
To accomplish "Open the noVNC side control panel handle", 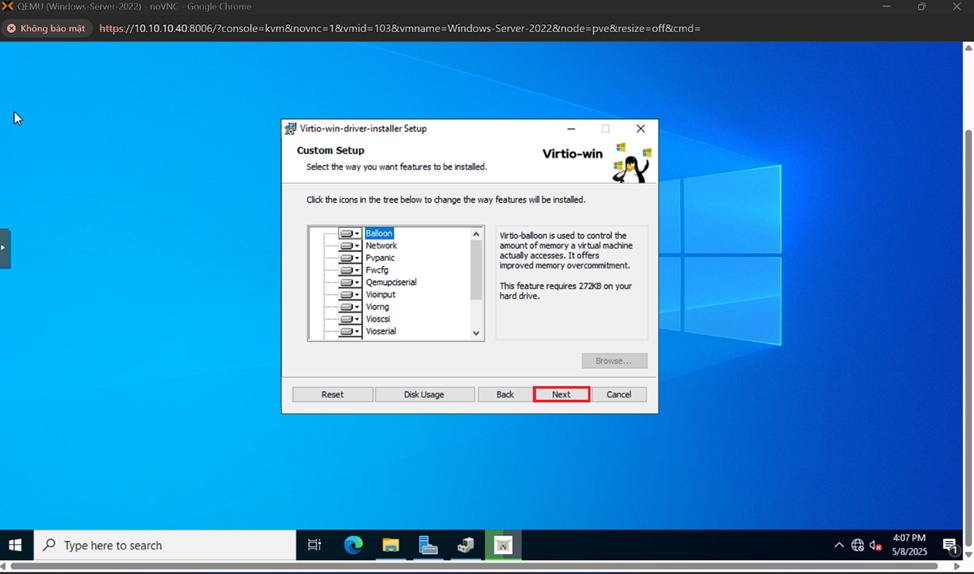I will coord(4,247).
